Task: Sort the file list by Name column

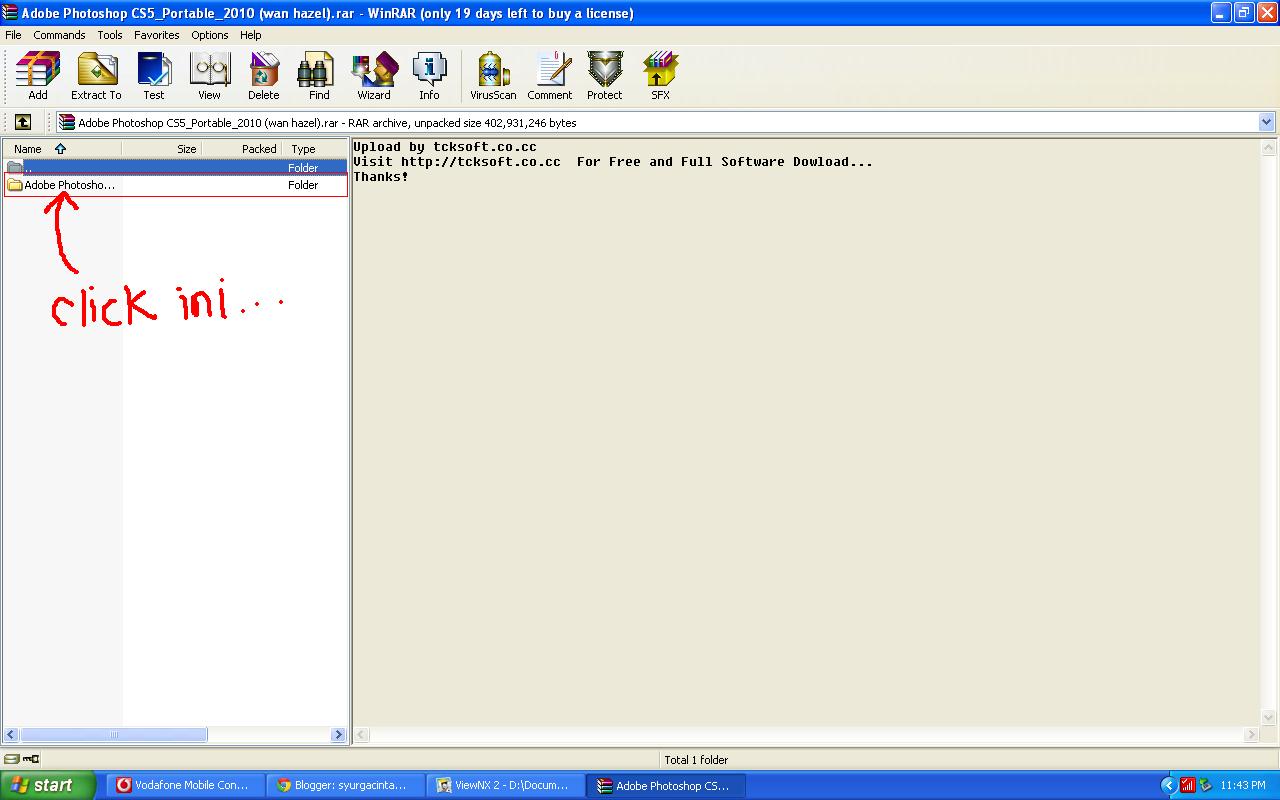Action: click(62, 149)
